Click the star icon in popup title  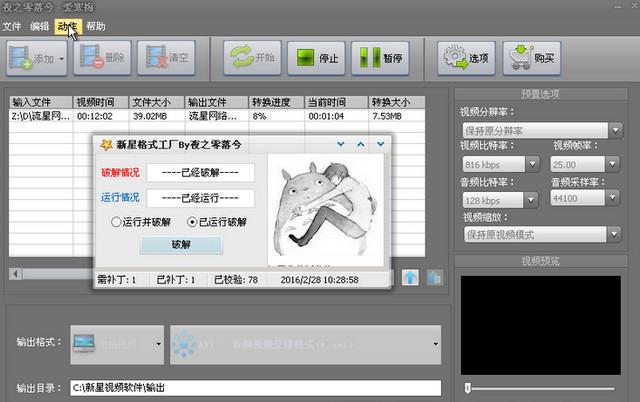107,144
